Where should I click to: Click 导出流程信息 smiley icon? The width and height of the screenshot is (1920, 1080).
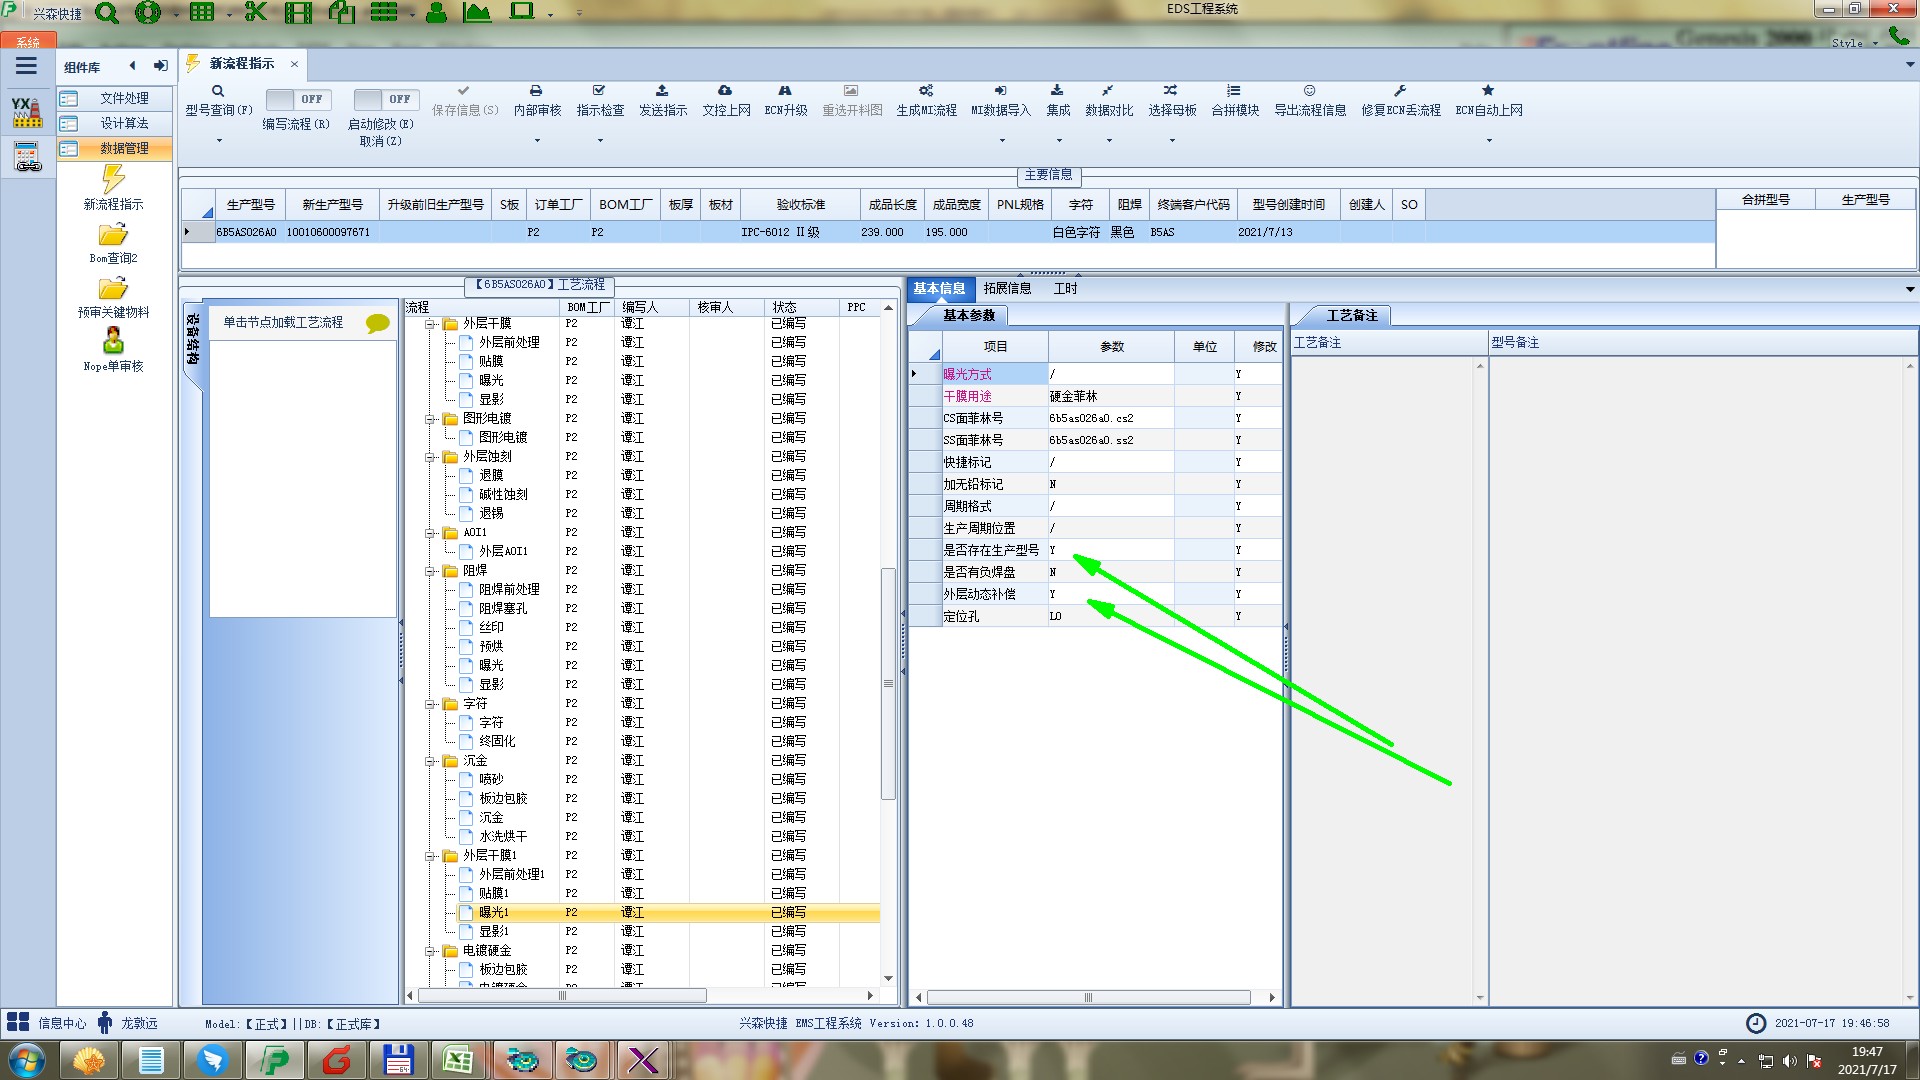tap(1309, 91)
